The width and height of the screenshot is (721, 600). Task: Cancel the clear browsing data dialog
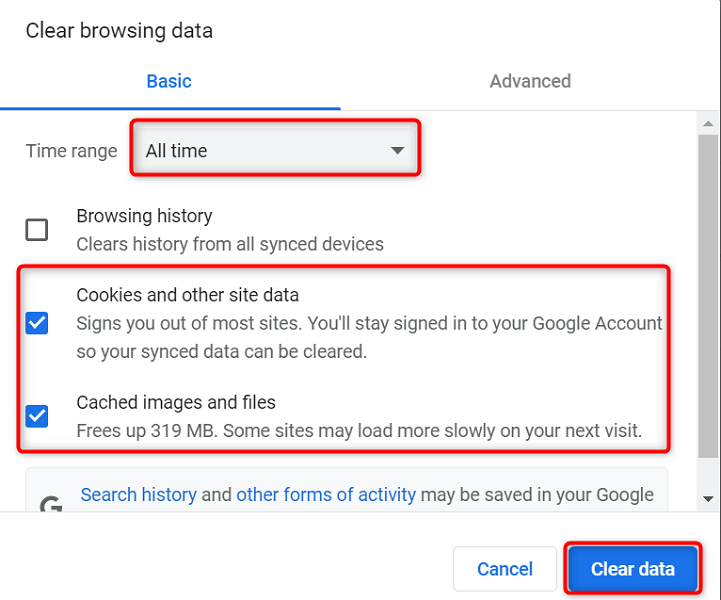click(x=505, y=569)
